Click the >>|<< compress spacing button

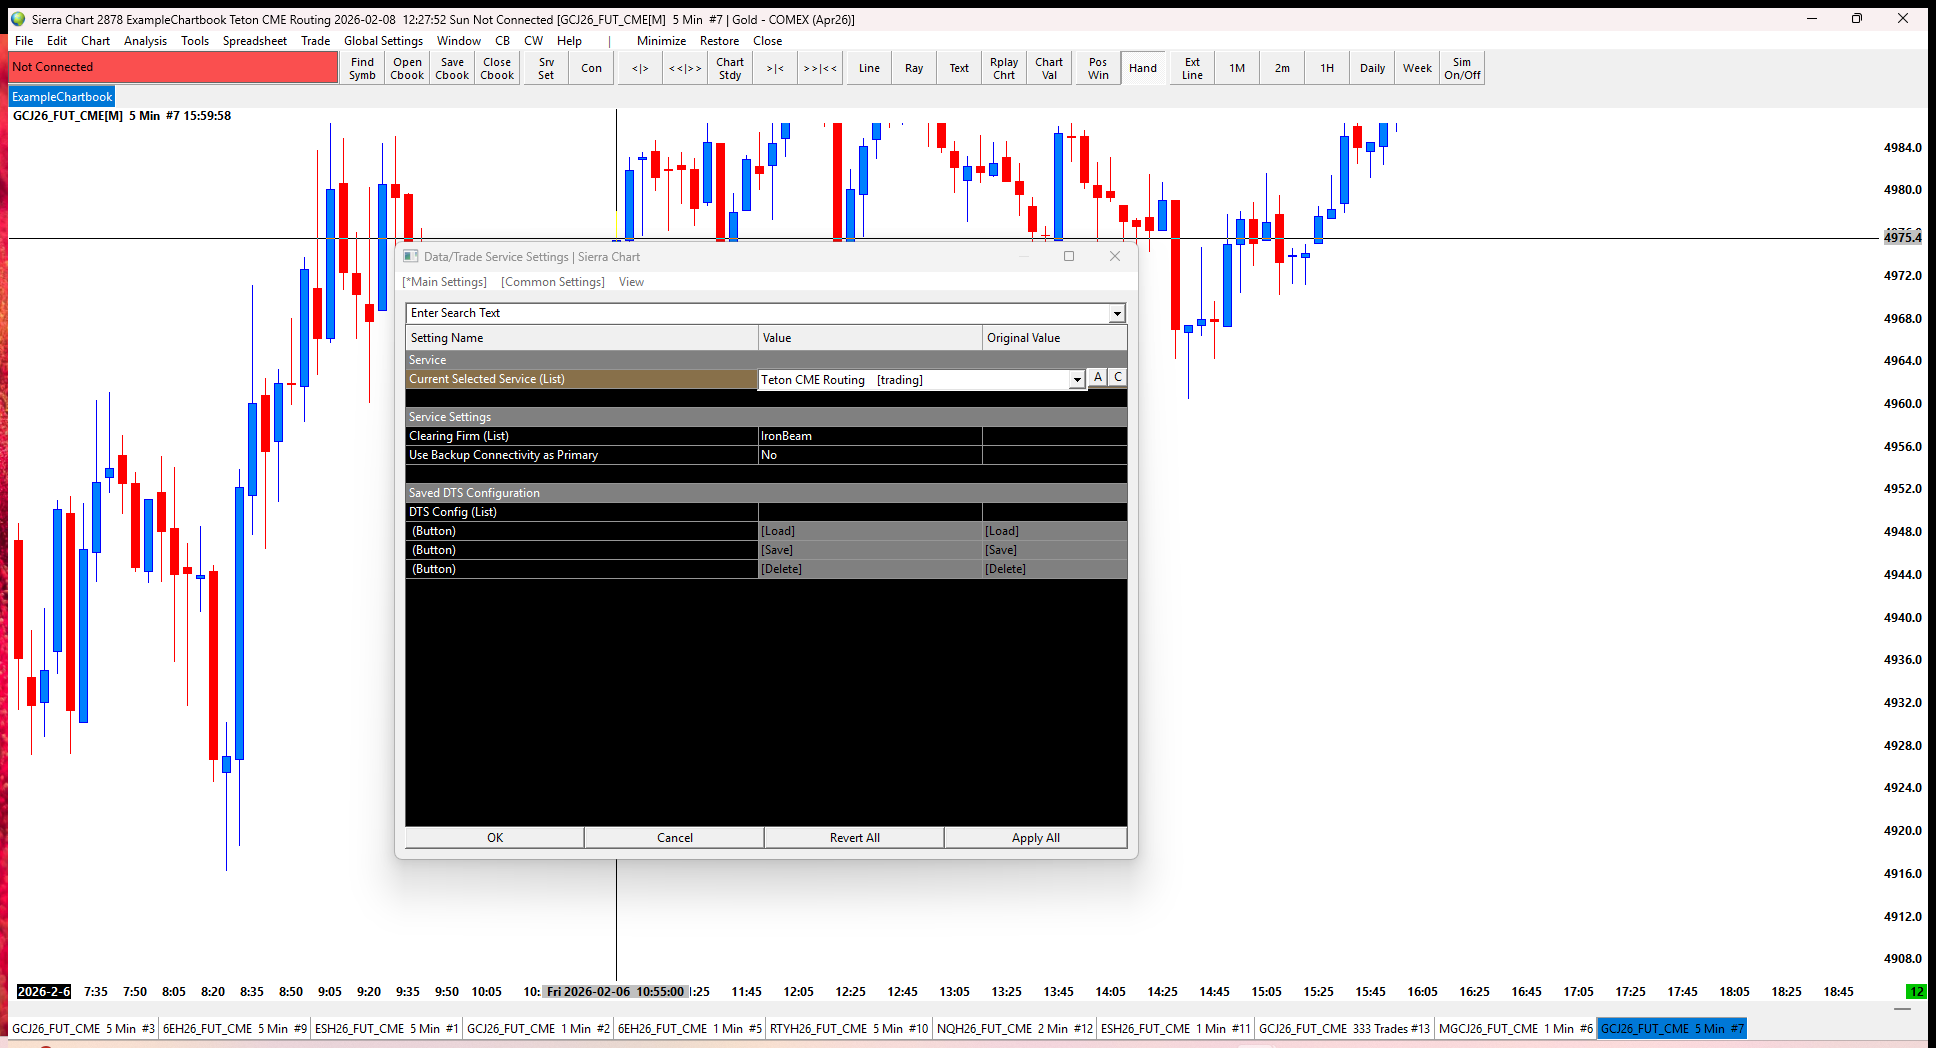[x=820, y=68]
